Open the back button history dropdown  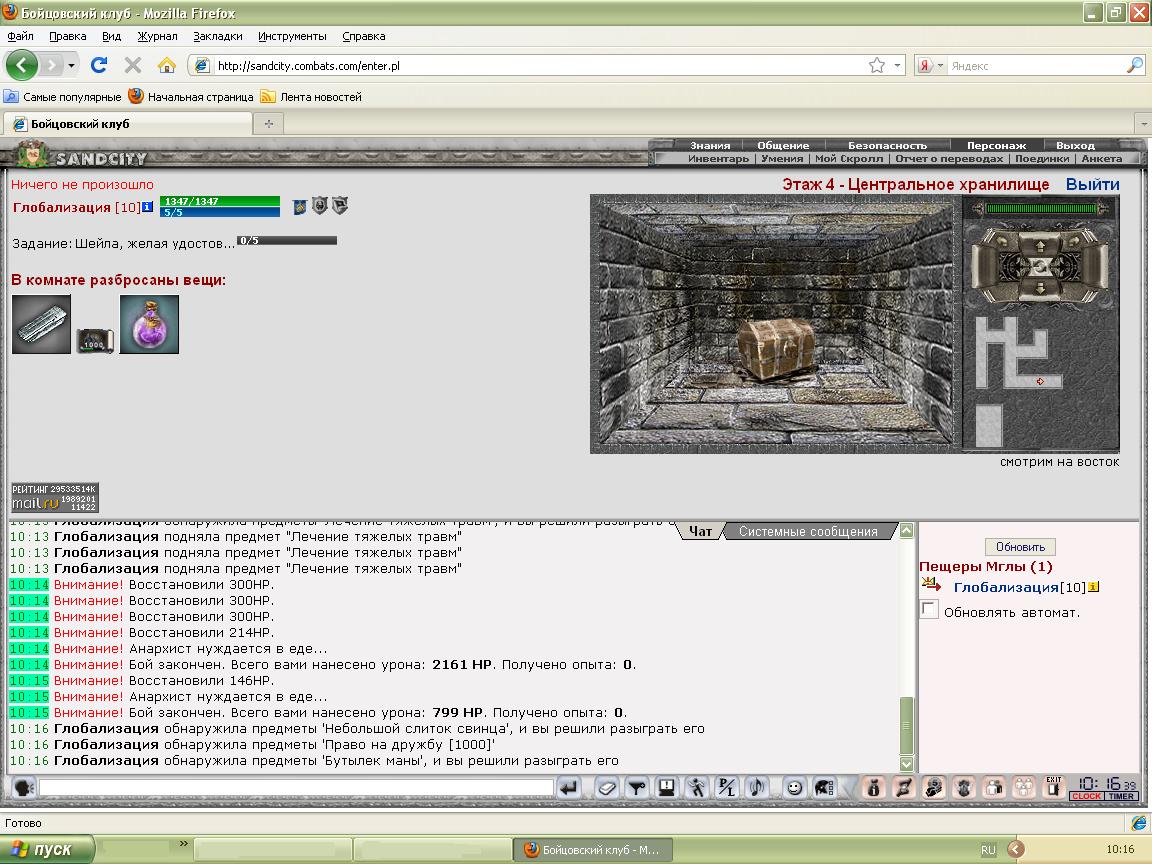[x=71, y=65]
